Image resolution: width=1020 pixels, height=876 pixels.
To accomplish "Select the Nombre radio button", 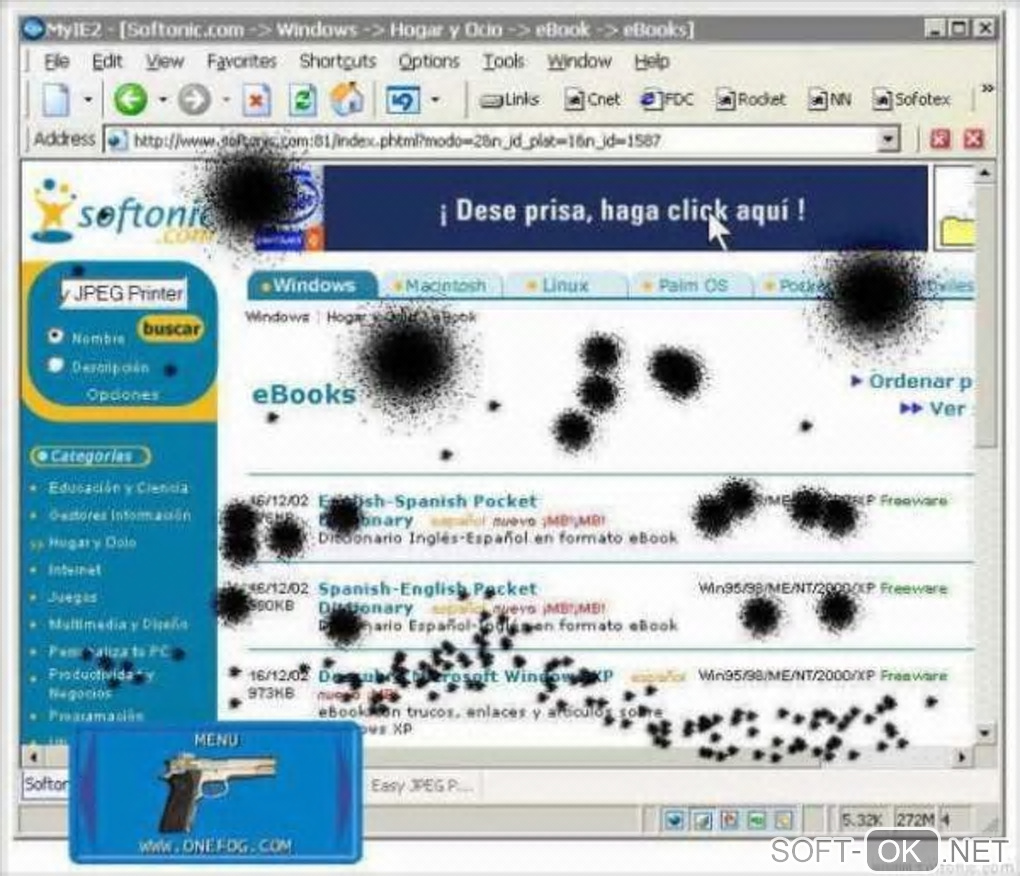I will tap(55, 336).
